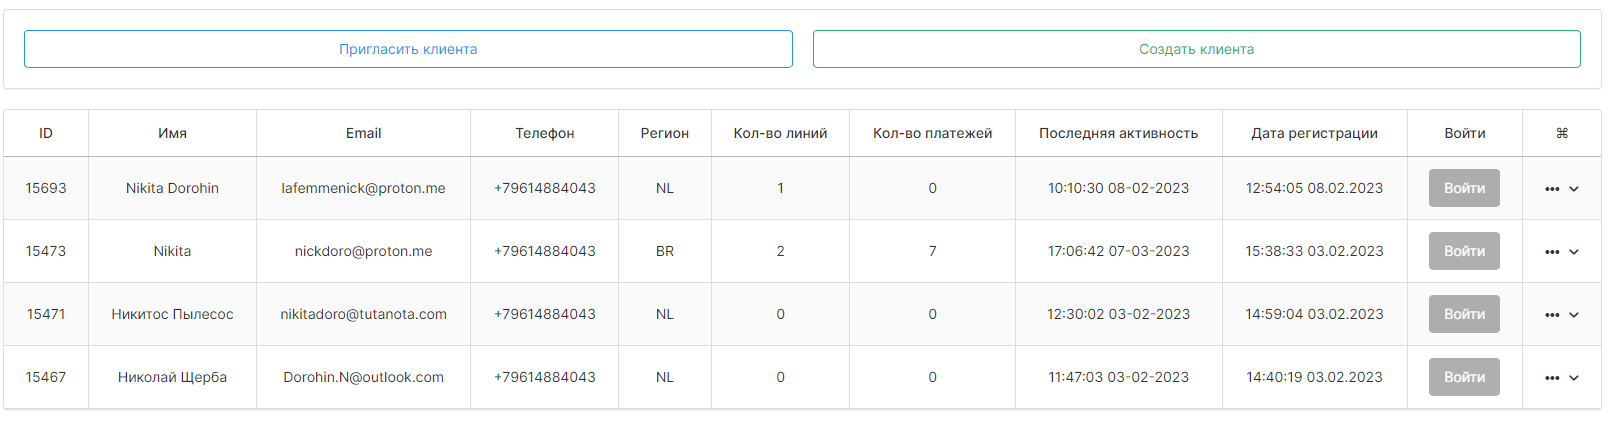The width and height of the screenshot is (1608, 423).
Task: Select the Кол-во платежей column header
Action: (x=932, y=133)
